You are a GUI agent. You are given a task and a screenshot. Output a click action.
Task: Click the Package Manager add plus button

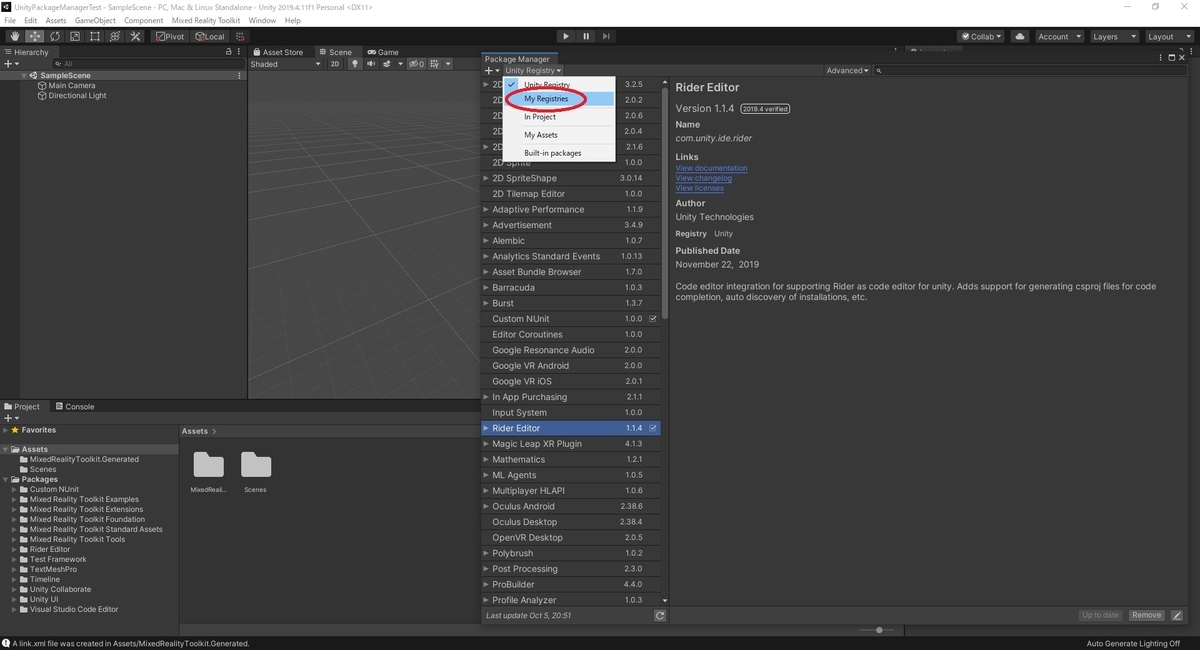click(491, 71)
